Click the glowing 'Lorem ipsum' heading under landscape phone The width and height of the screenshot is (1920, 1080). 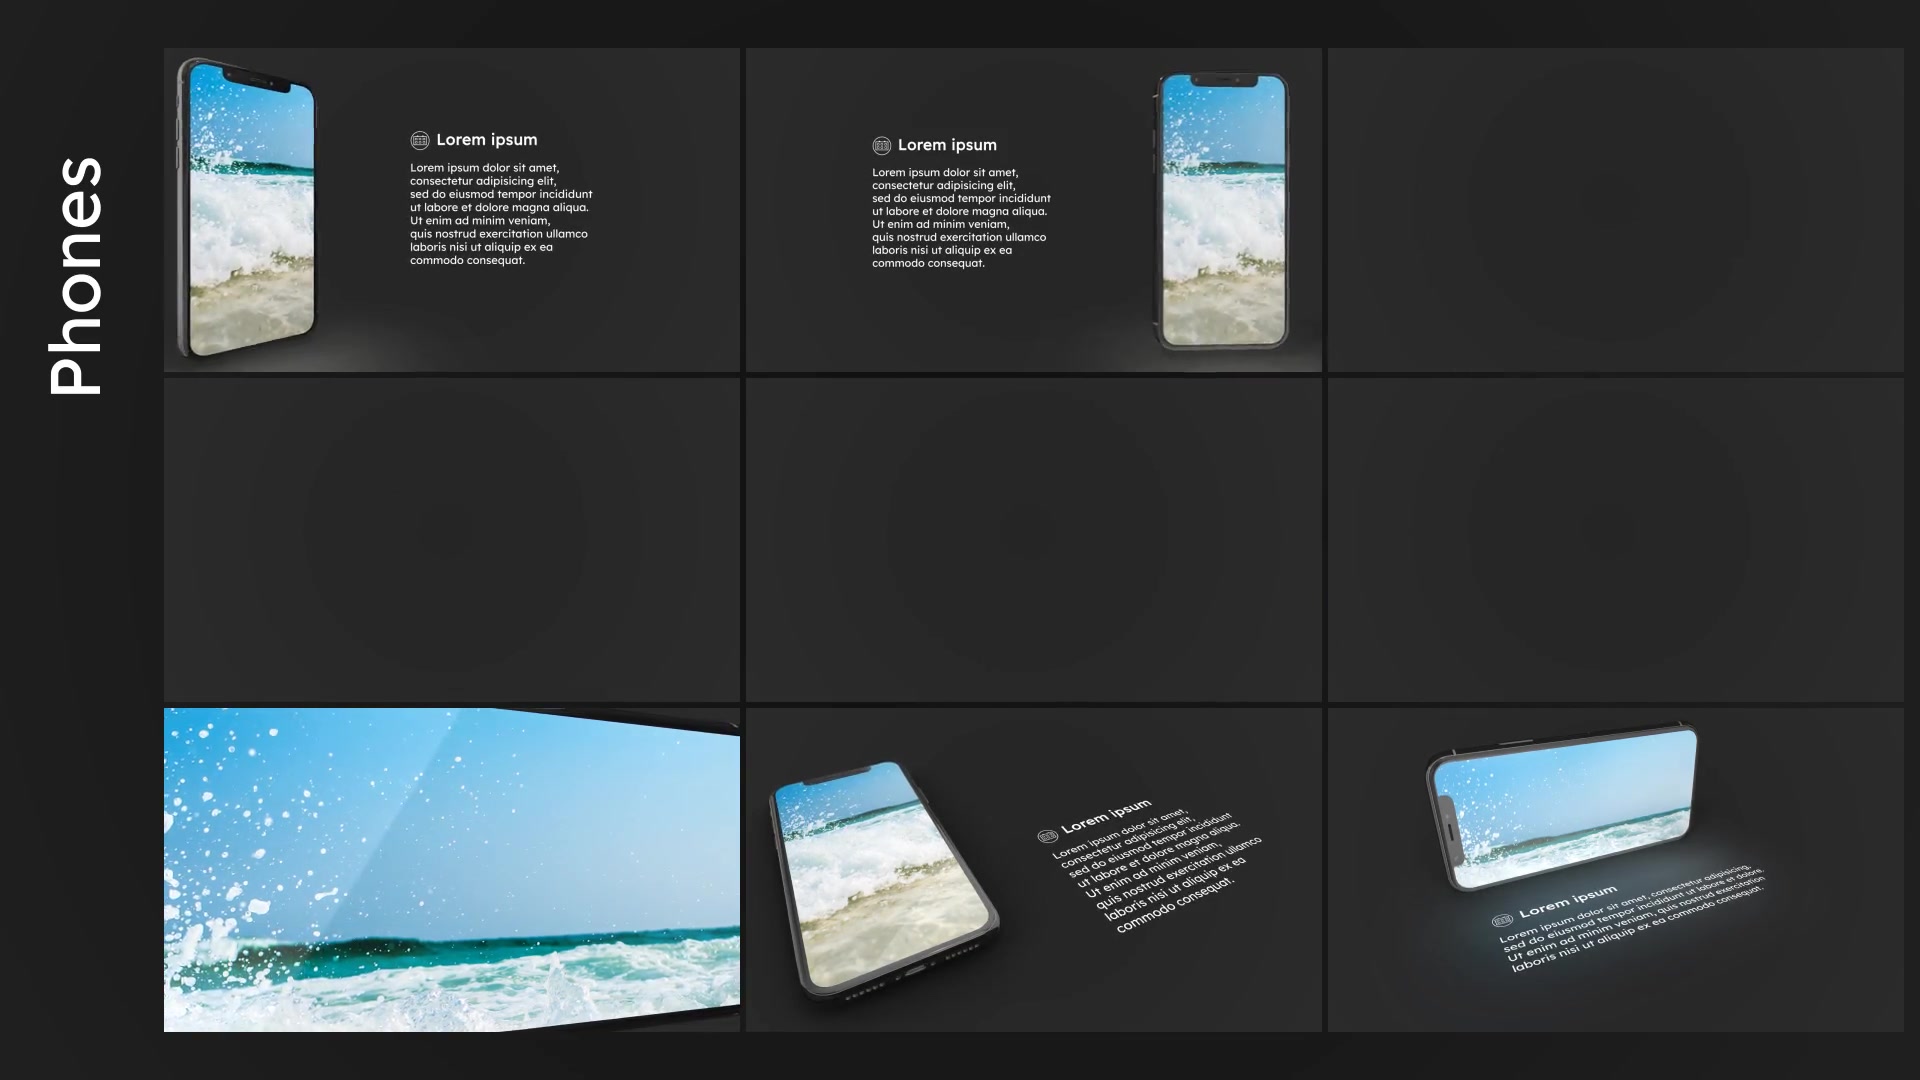[1568, 901]
